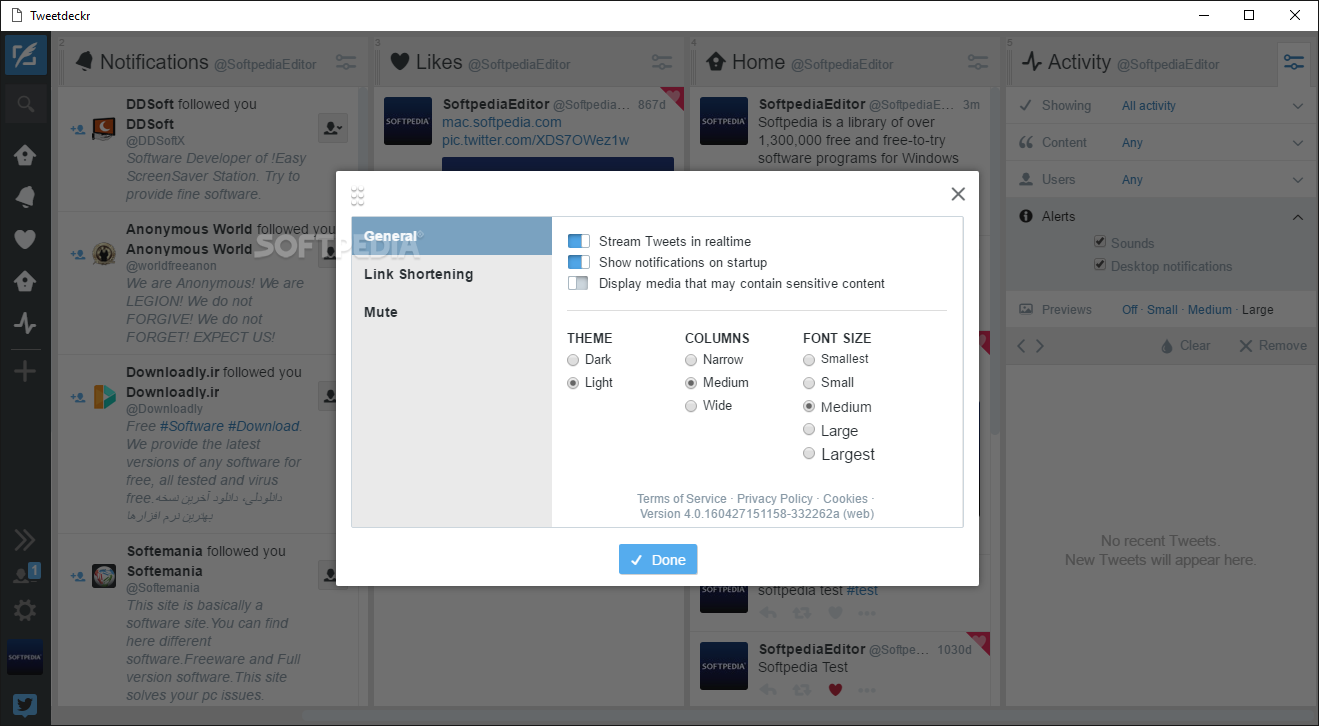The width and height of the screenshot is (1319, 726).
Task: Enable Display media with sensitive content
Action: pyautogui.click(x=579, y=283)
